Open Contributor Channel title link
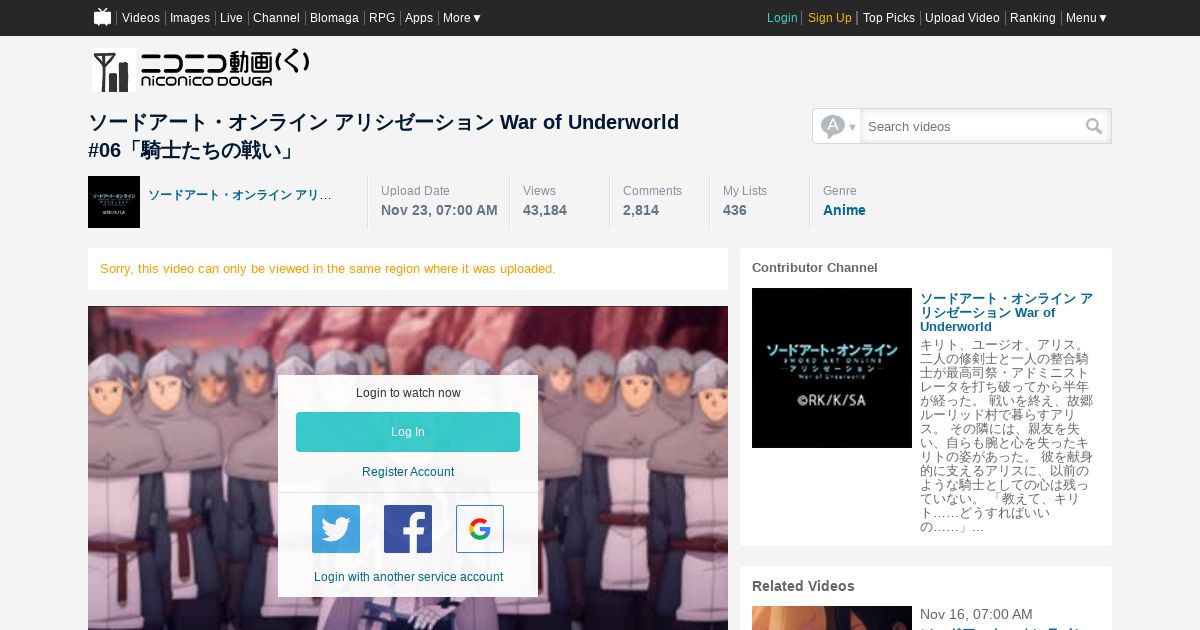The height and width of the screenshot is (630, 1200). point(1006,312)
